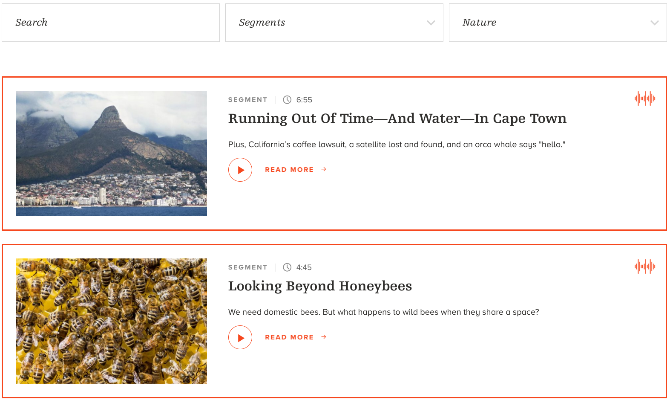
Task: Click the clock icon beside the 6:55 duration
Action: coord(287,100)
